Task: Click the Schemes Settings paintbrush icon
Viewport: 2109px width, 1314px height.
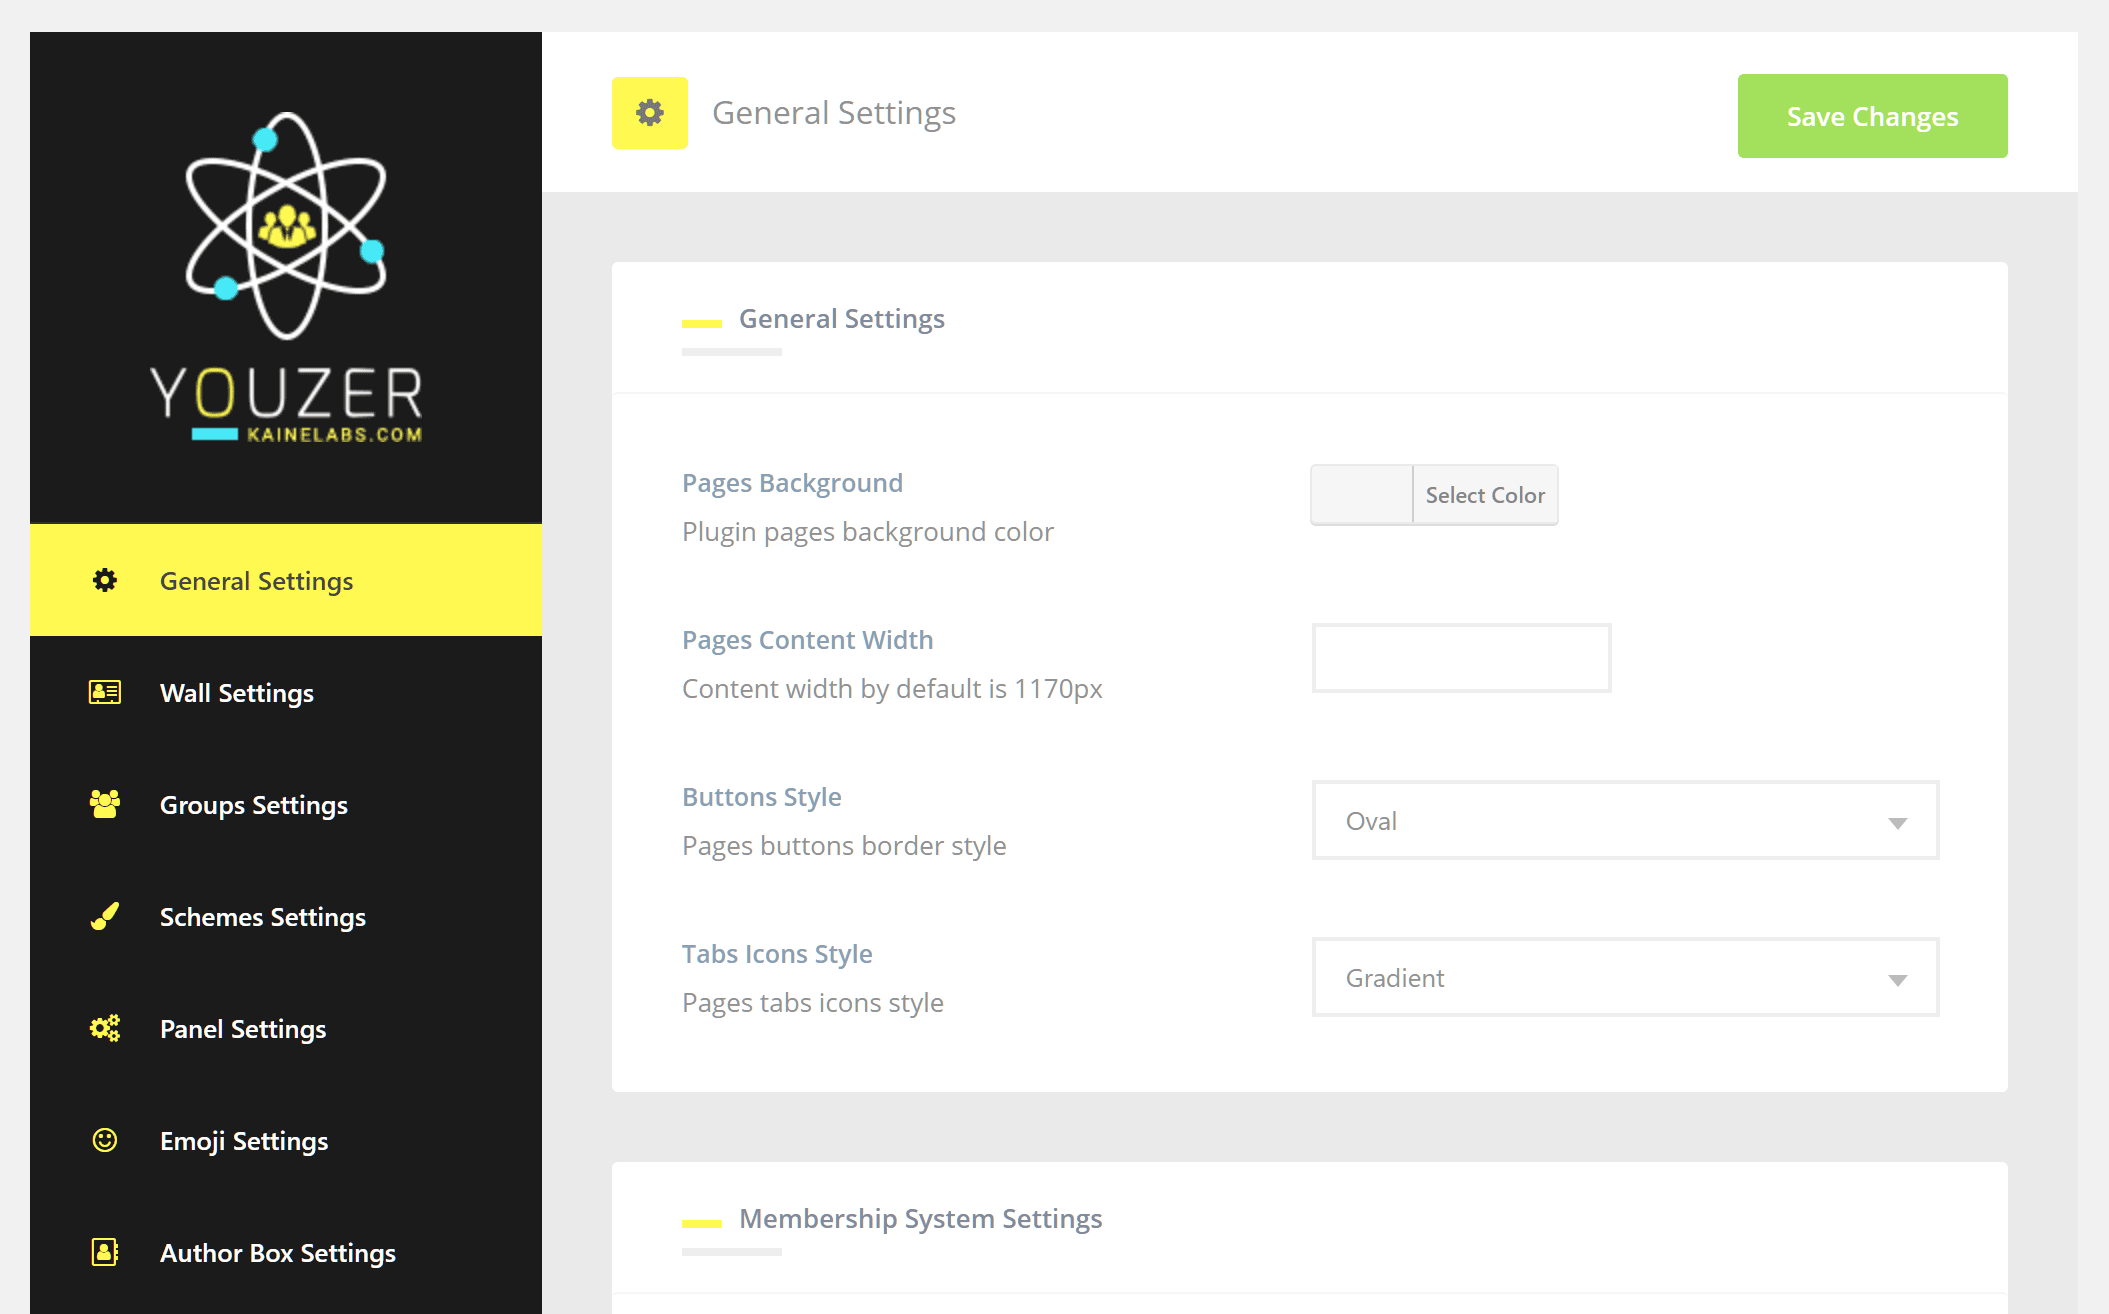Action: (x=105, y=916)
